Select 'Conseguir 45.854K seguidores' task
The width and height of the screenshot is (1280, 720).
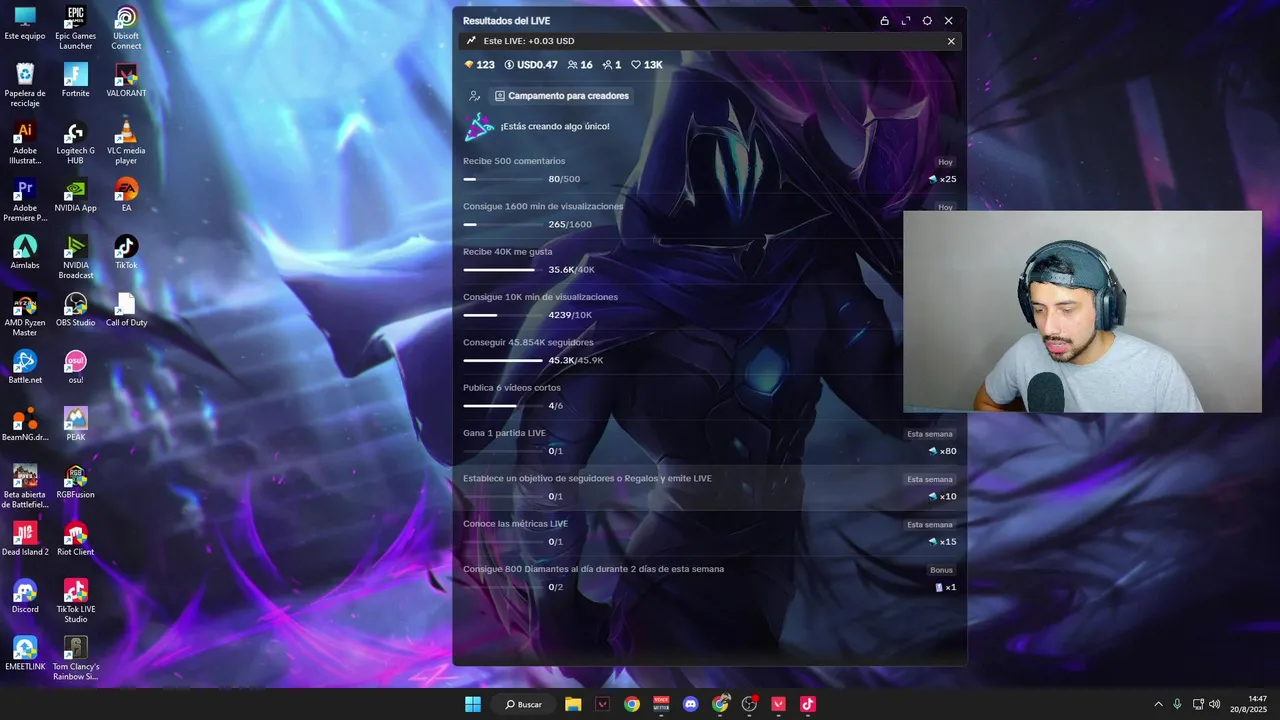tap(710, 351)
